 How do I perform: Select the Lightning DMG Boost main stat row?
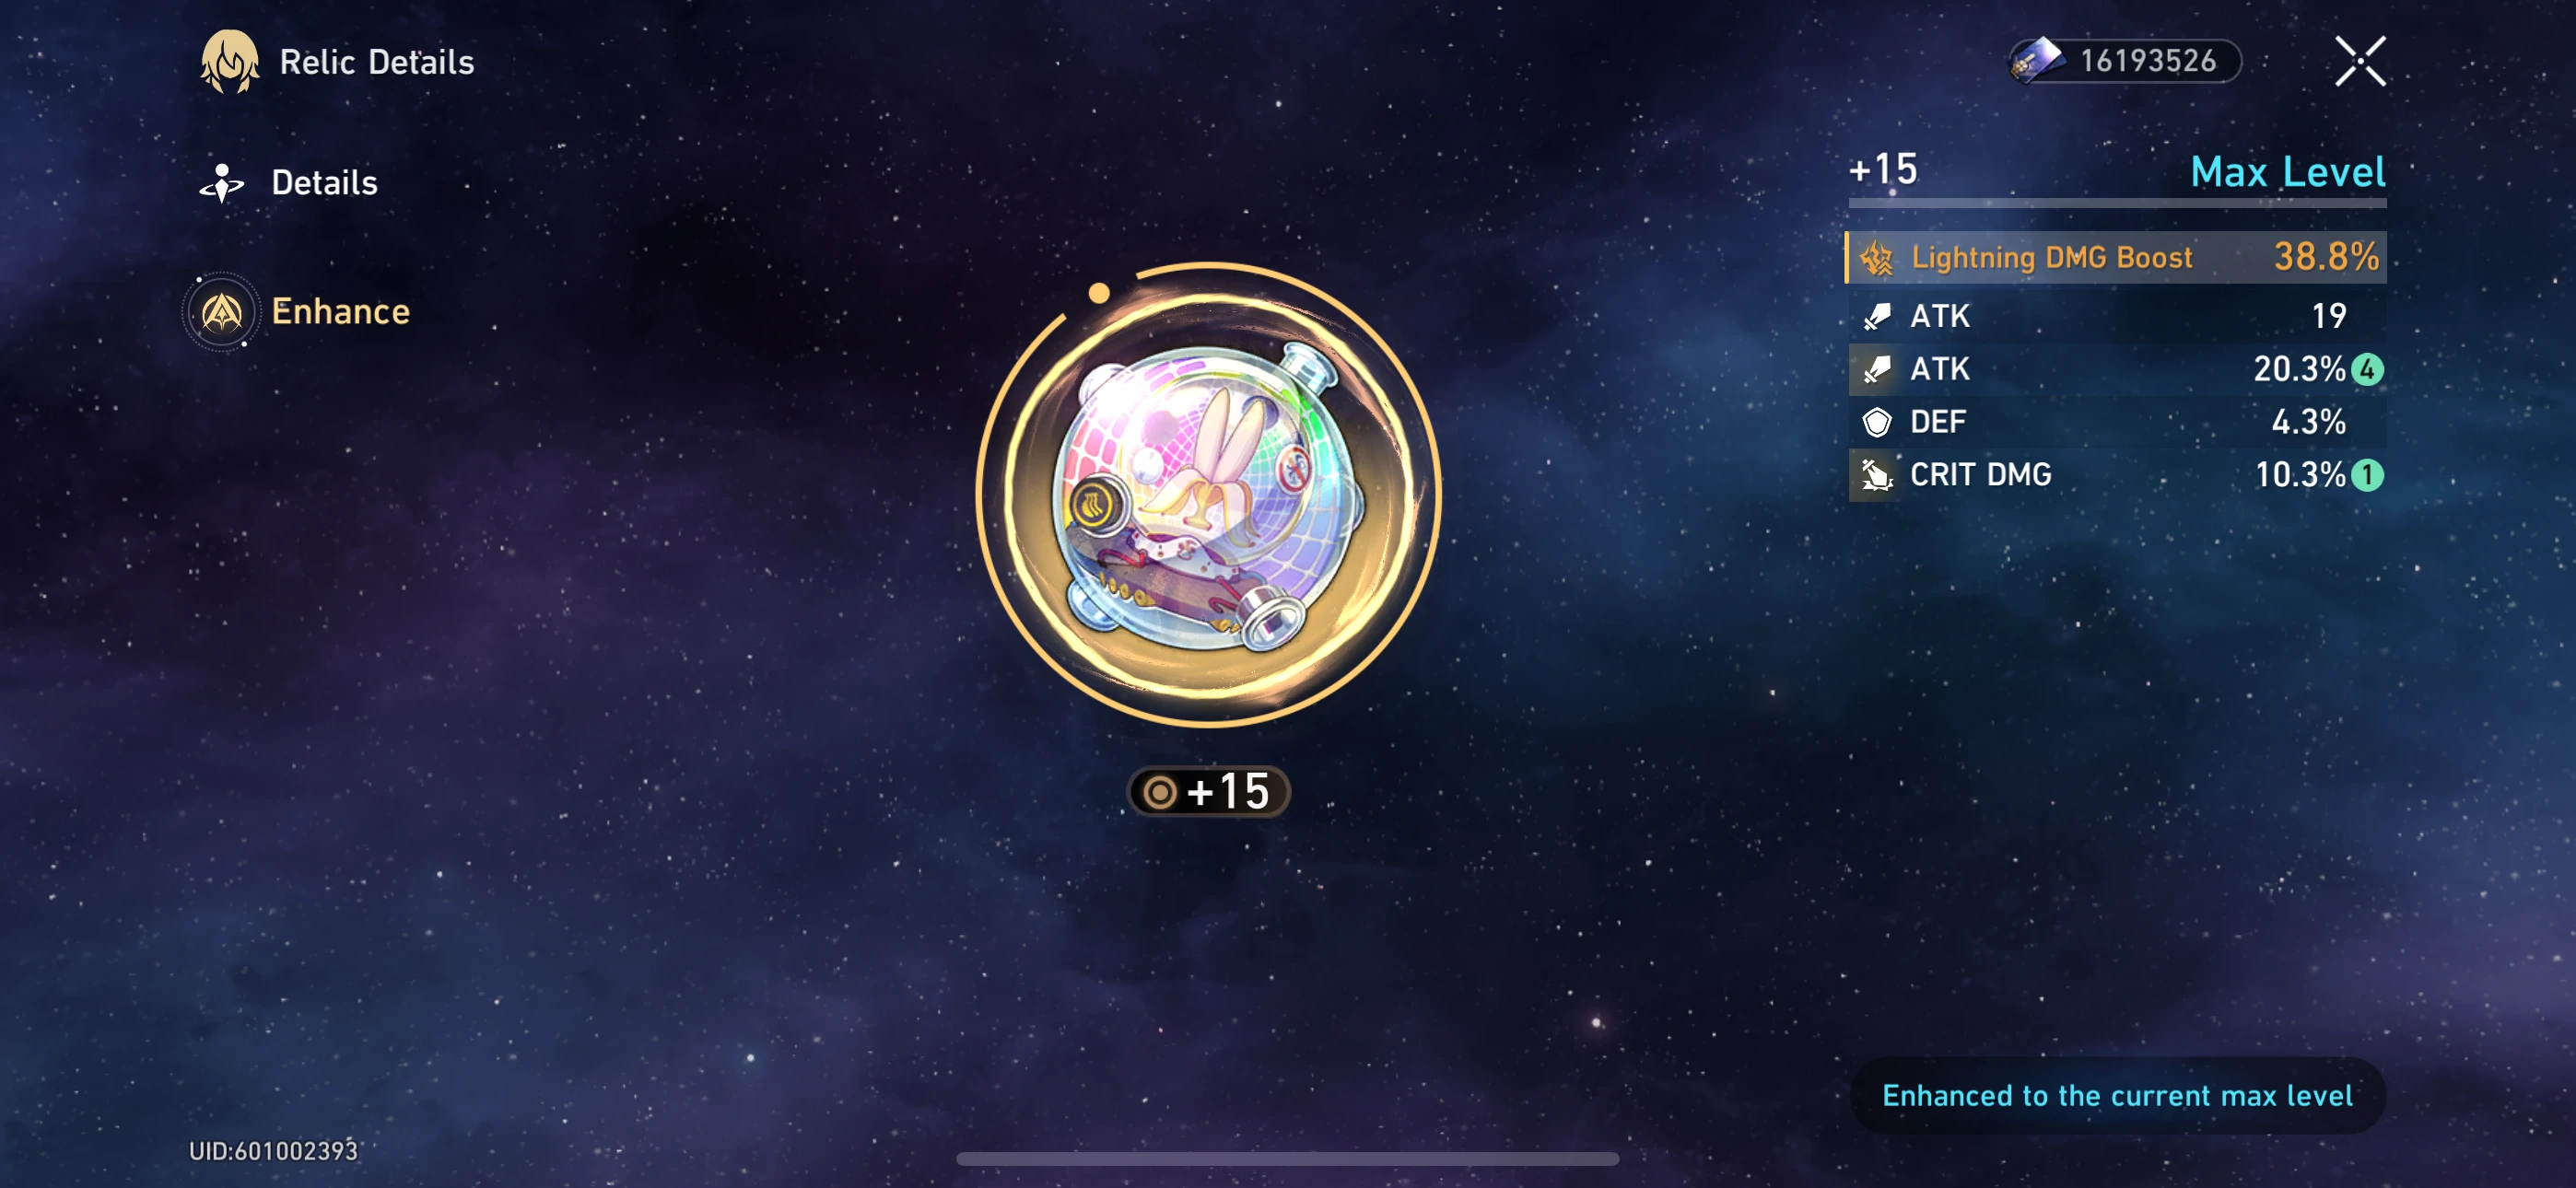coord(2115,257)
